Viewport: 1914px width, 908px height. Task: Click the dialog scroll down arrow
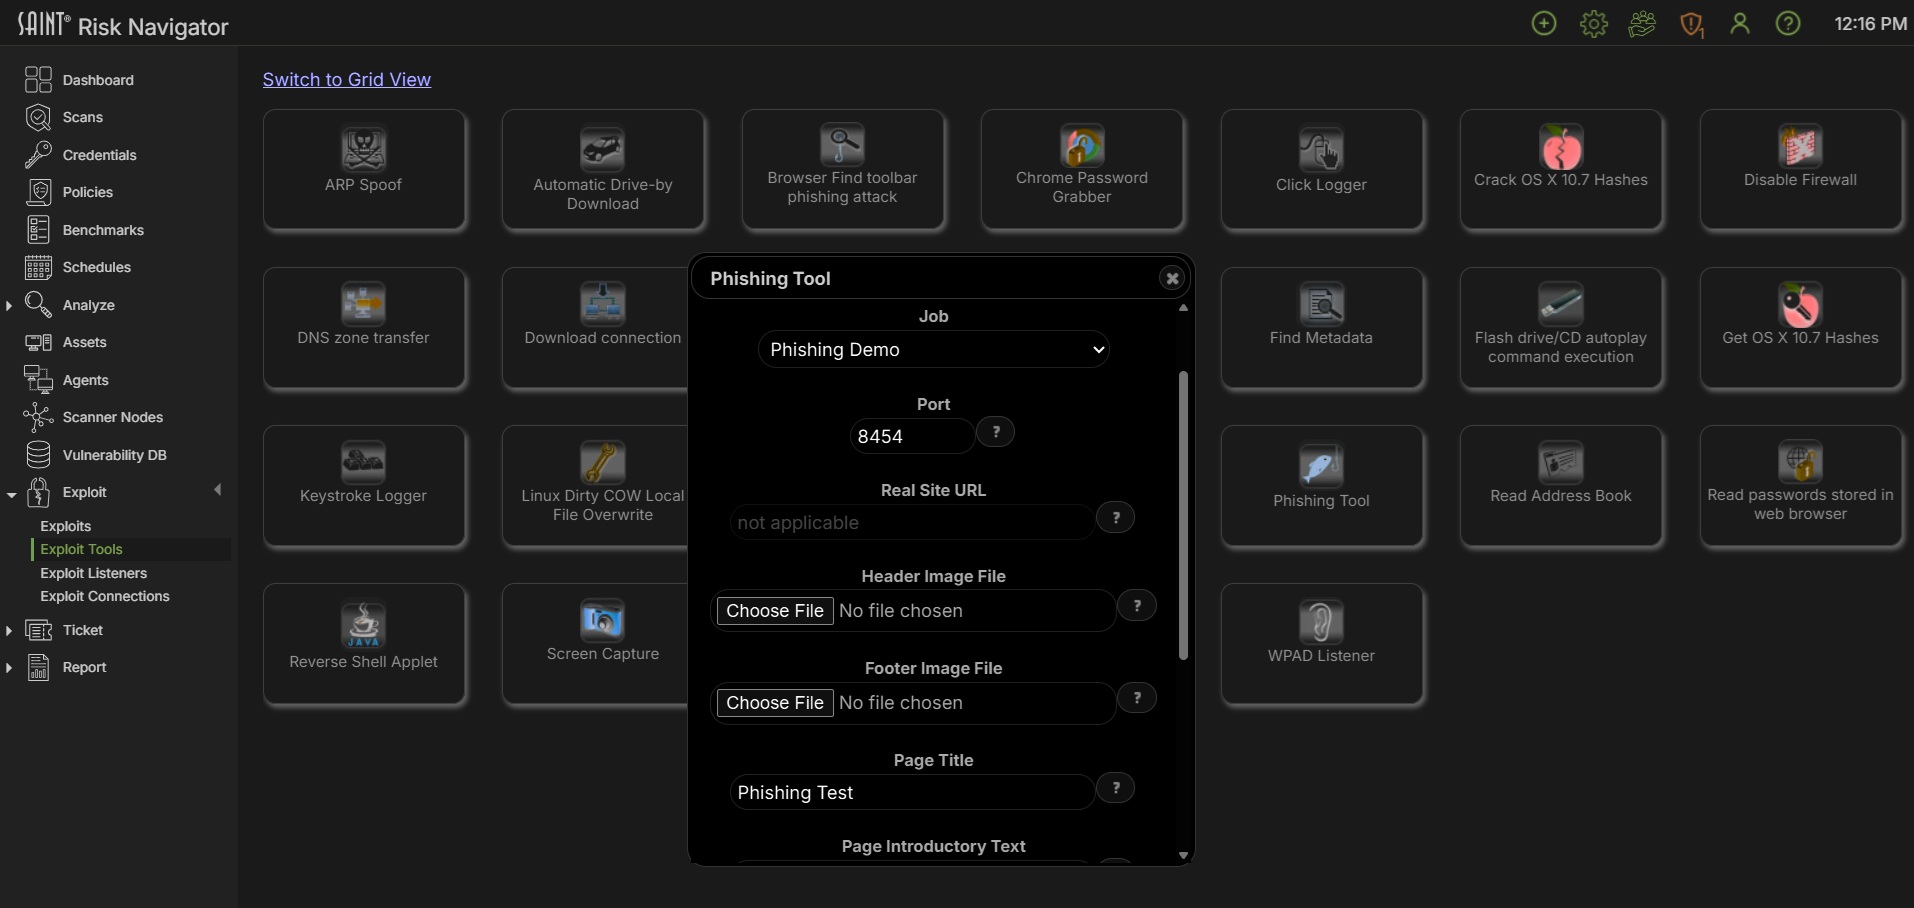coord(1183,856)
